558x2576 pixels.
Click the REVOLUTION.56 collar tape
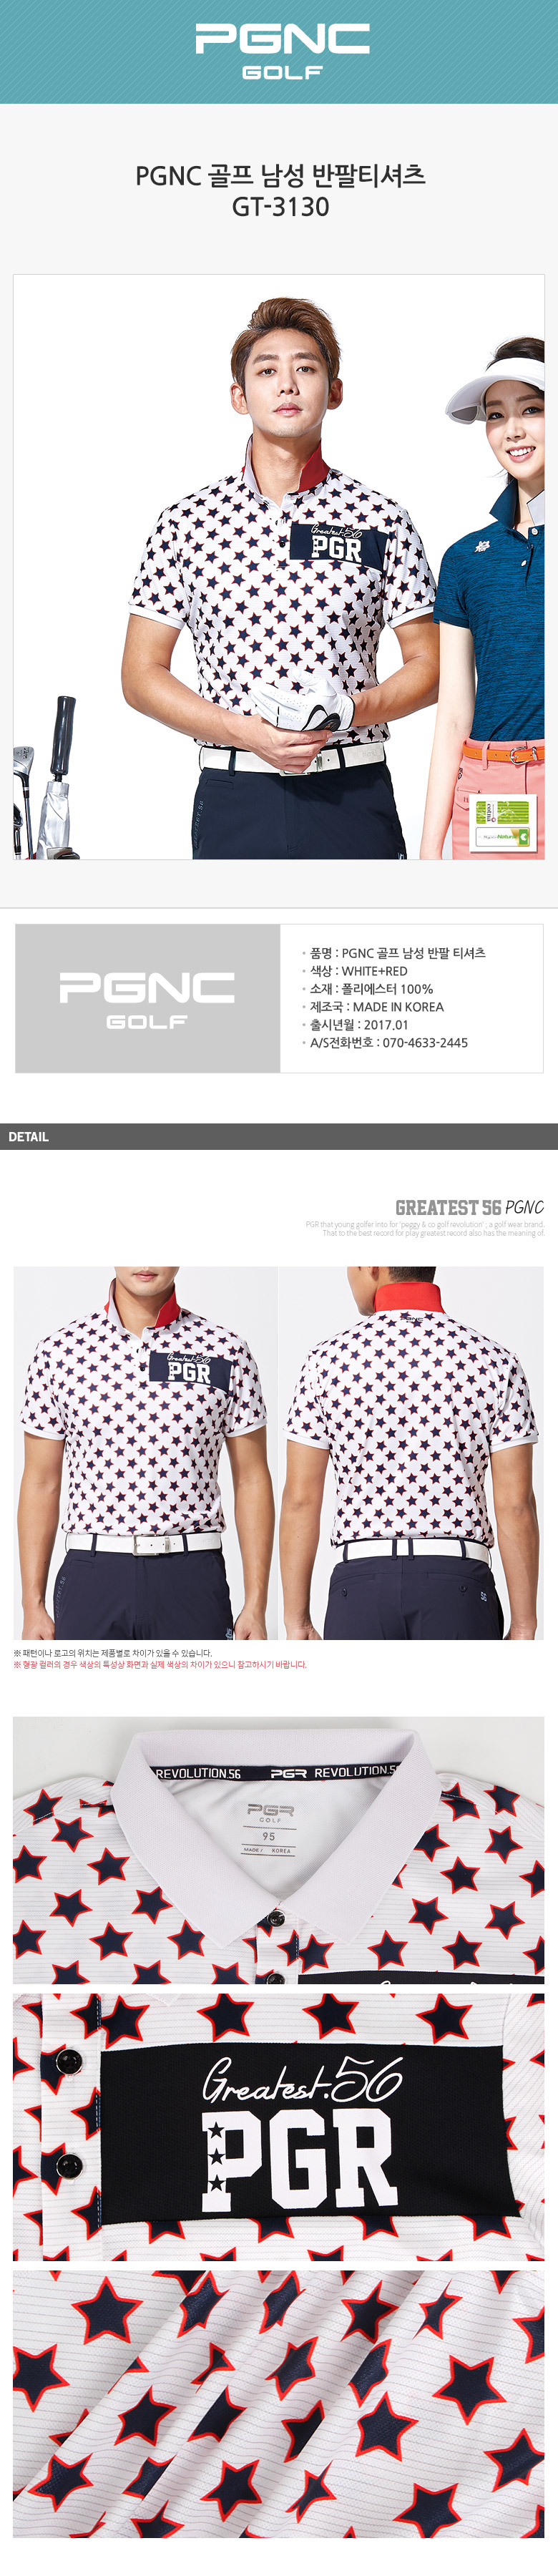pyautogui.click(x=276, y=1773)
